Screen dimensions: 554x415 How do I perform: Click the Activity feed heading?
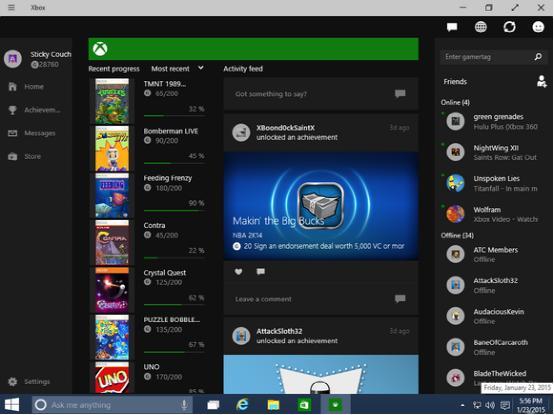click(243, 69)
